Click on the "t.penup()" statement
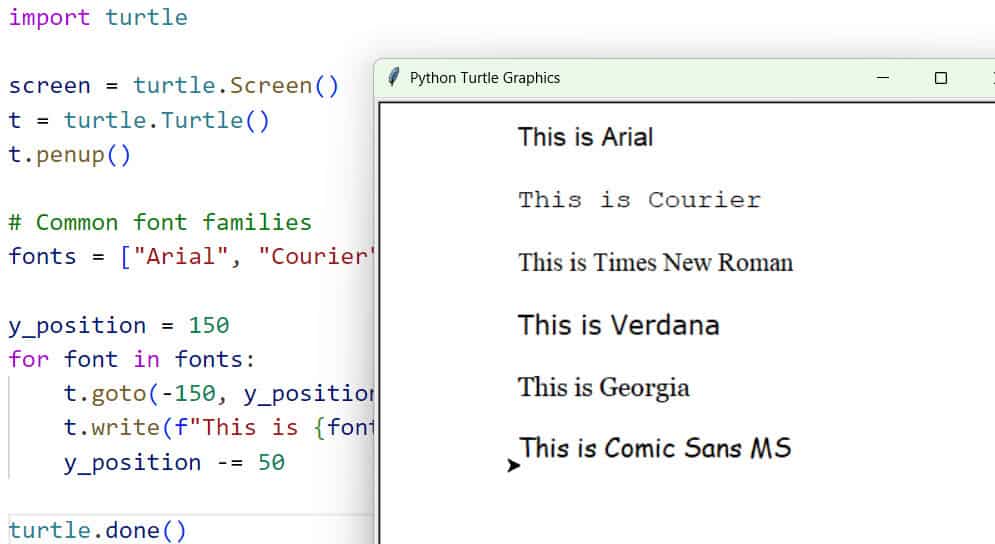 (70, 155)
